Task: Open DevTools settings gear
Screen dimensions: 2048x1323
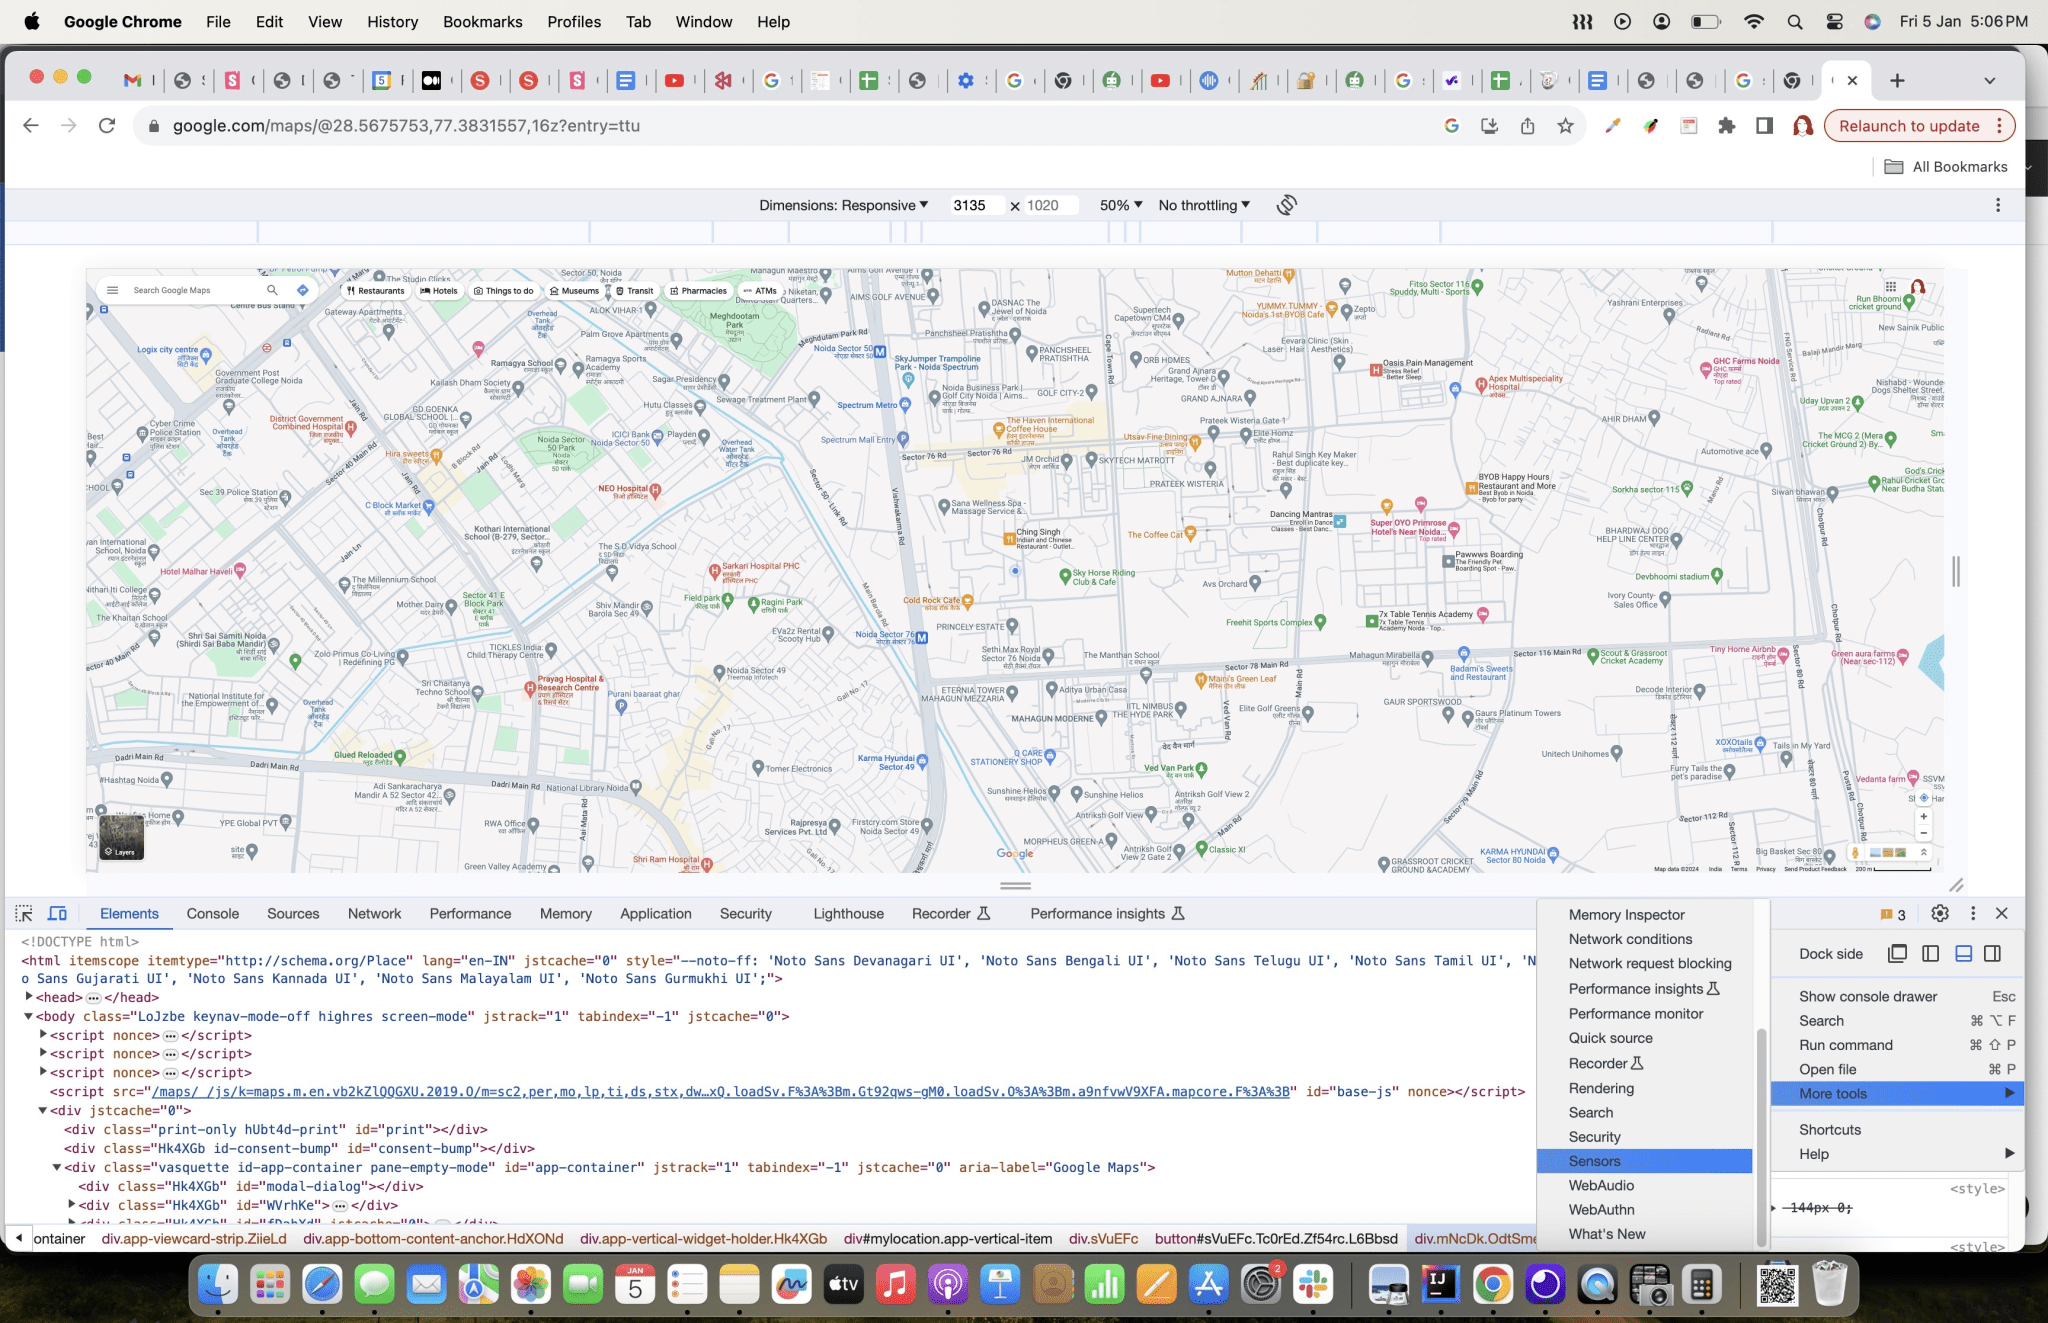Action: pos(1940,913)
